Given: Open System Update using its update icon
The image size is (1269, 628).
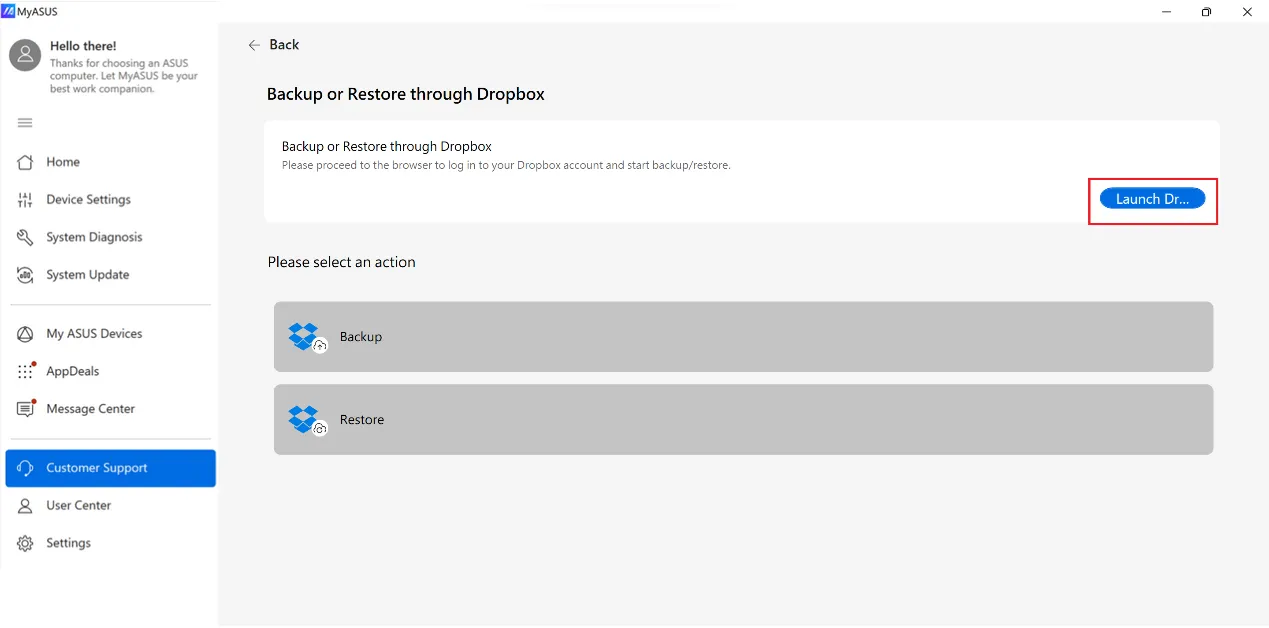Looking at the screenshot, I should coord(24,274).
